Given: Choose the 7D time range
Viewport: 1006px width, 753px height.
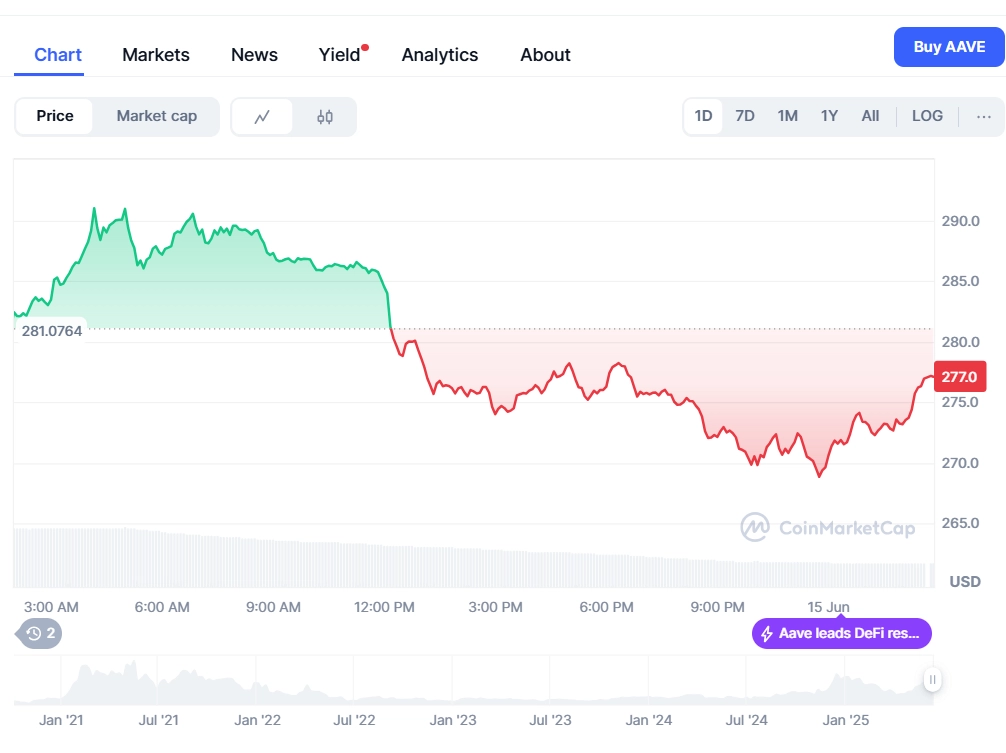Looking at the screenshot, I should point(744,116).
